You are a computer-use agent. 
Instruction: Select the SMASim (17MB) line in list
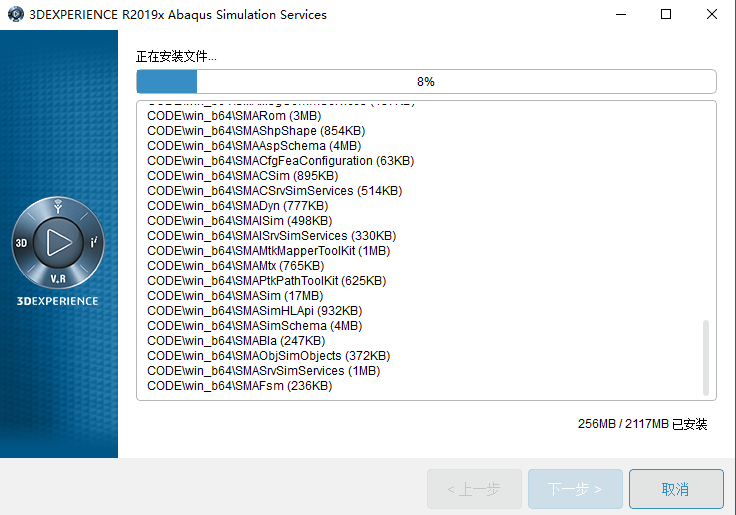[234, 296]
